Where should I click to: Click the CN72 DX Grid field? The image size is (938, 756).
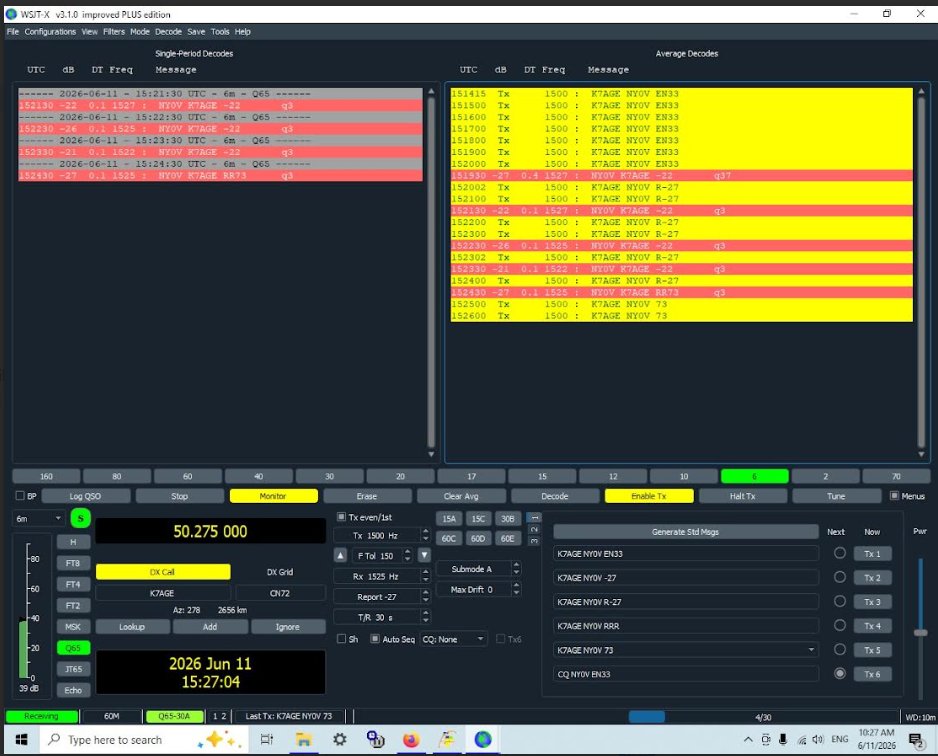[x=280, y=593]
